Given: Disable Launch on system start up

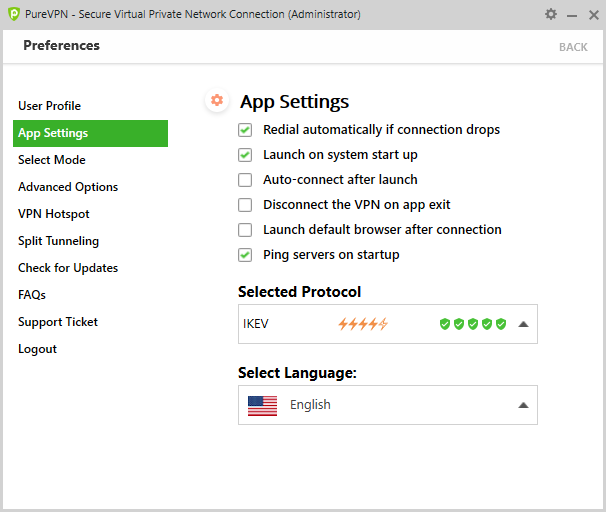Looking at the screenshot, I should [245, 155].
